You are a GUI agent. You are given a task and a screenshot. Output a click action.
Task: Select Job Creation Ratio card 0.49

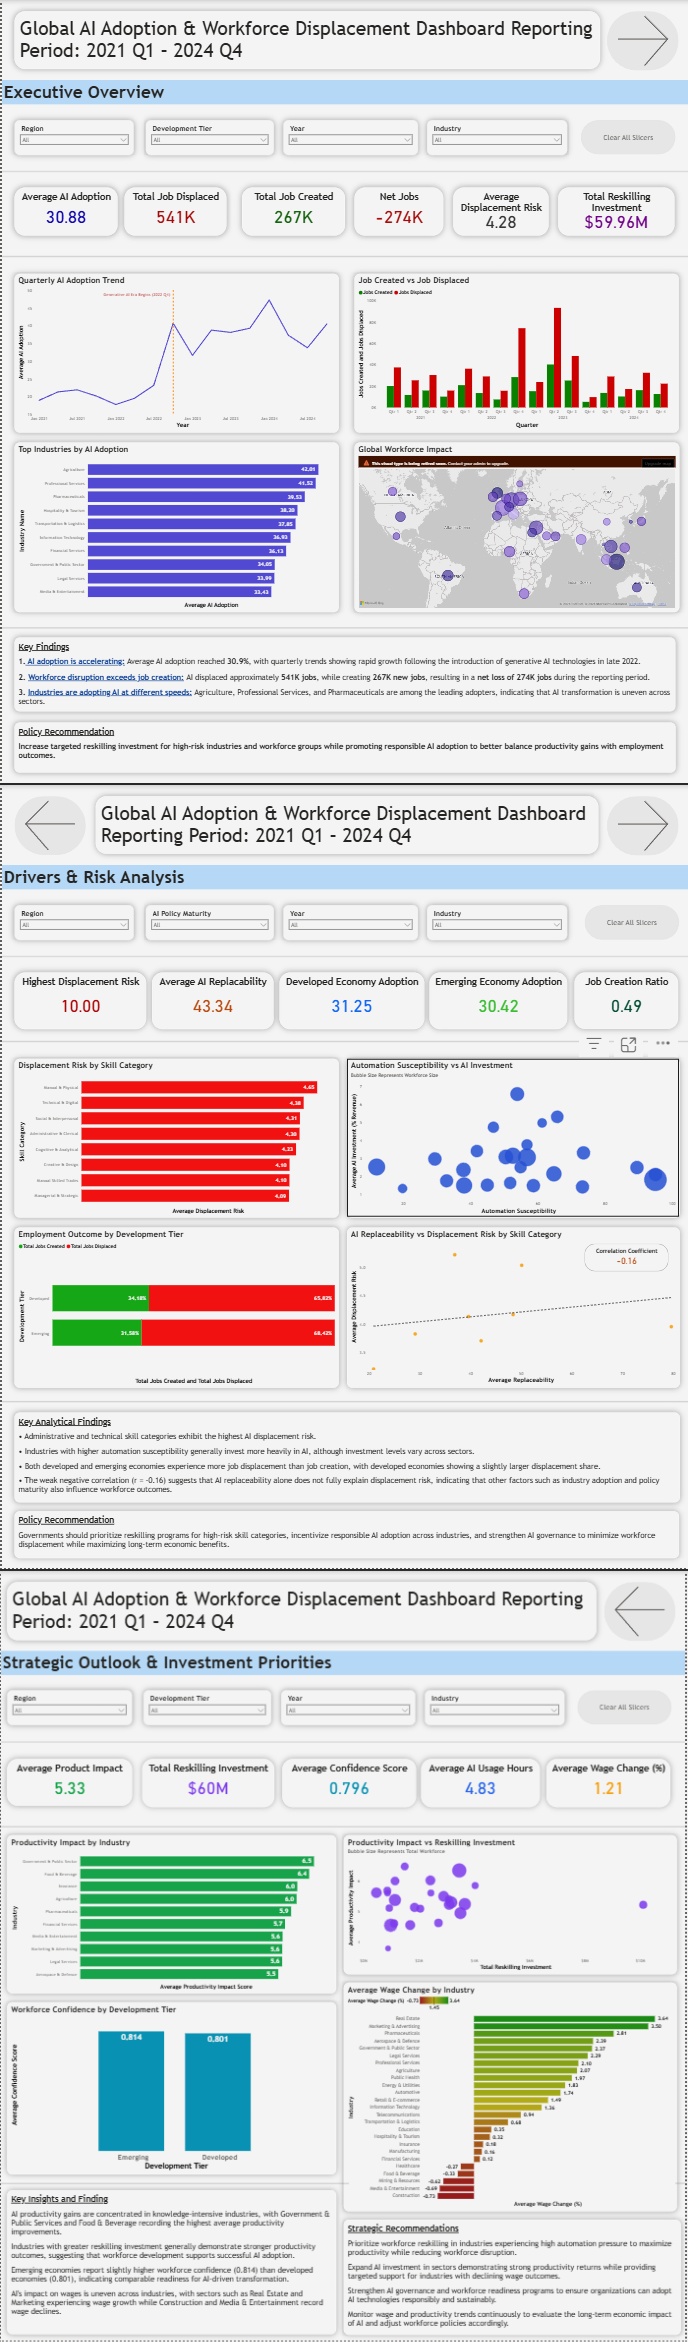(626, 999)
